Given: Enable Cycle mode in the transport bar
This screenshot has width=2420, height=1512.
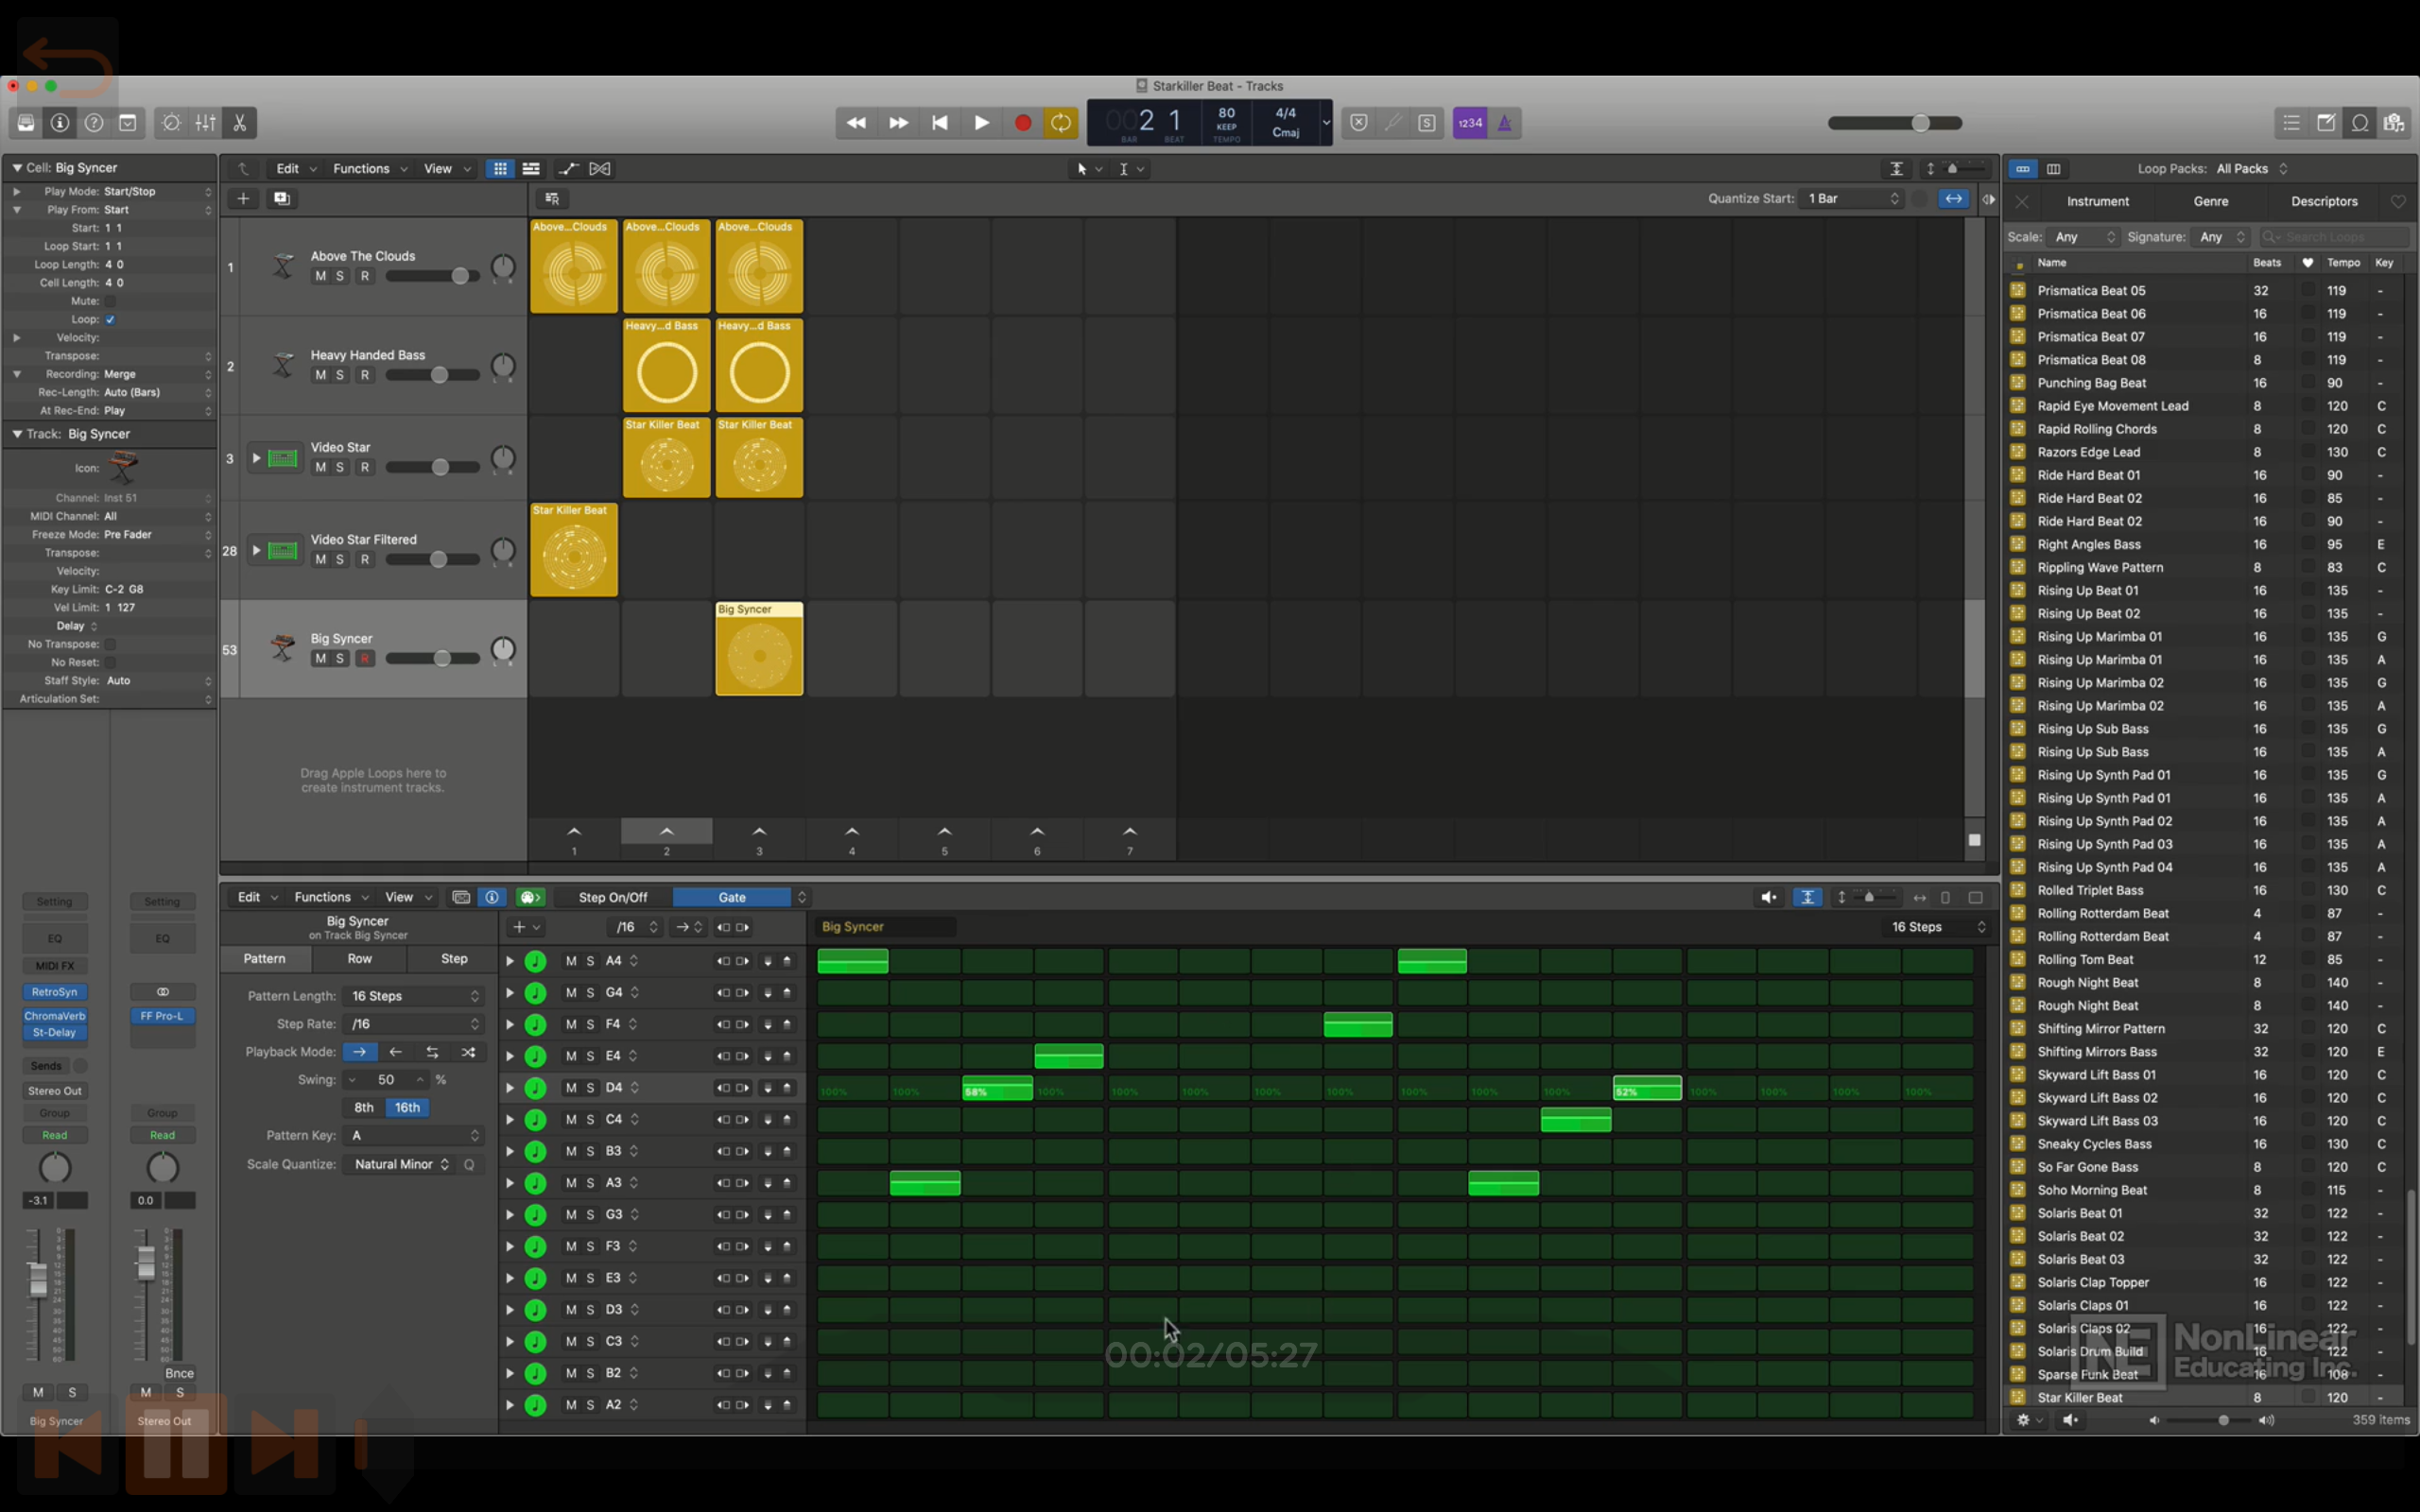Looking at the screenshot, I should (1060, 122).
